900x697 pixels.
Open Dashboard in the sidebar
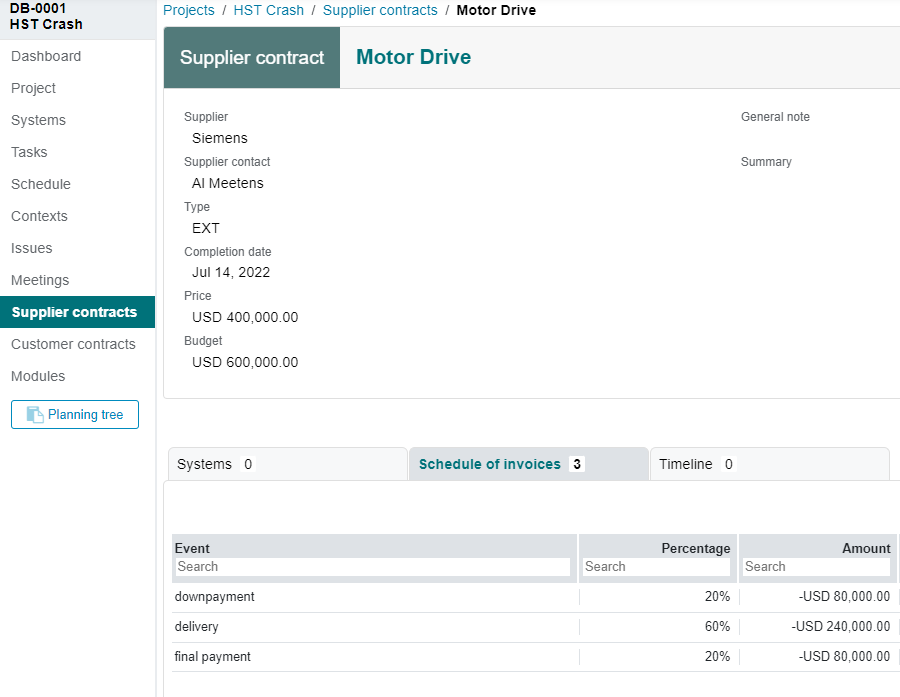pos(46,56)
